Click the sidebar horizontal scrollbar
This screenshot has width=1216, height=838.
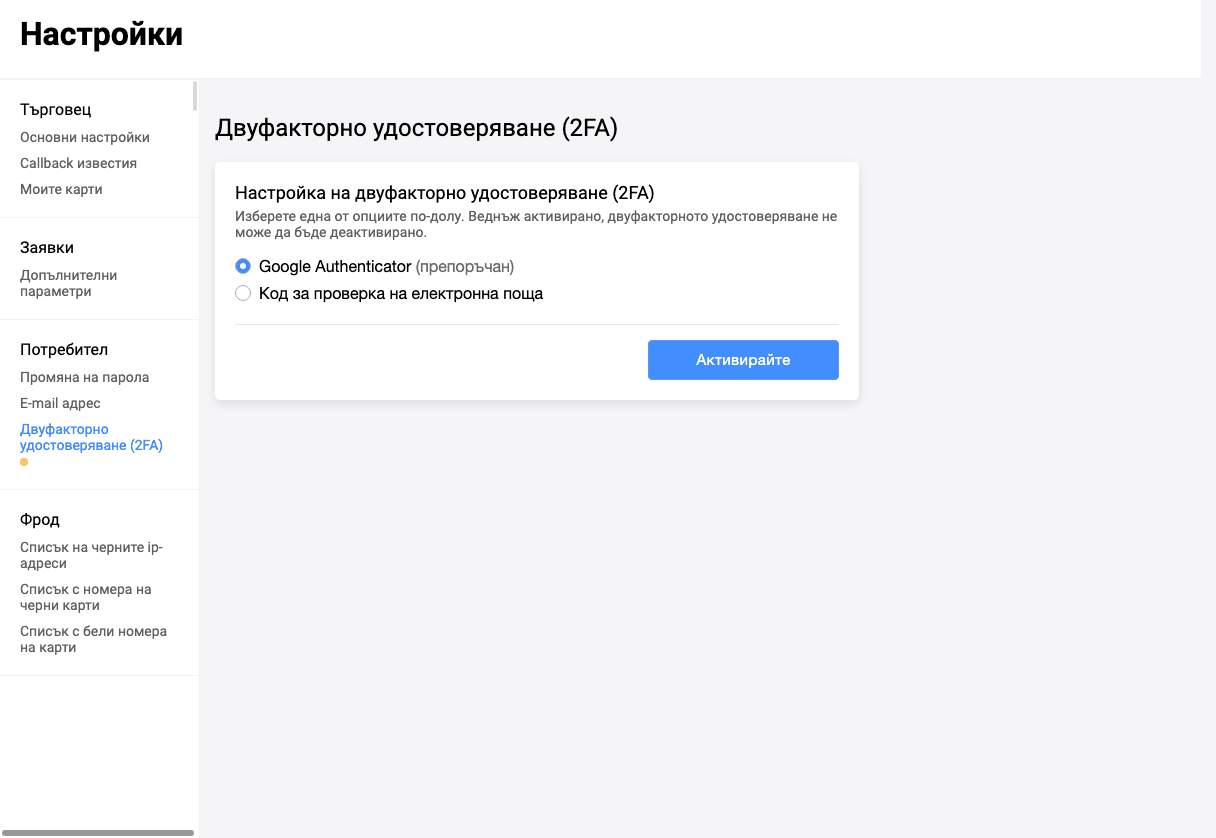coord(97,832)
